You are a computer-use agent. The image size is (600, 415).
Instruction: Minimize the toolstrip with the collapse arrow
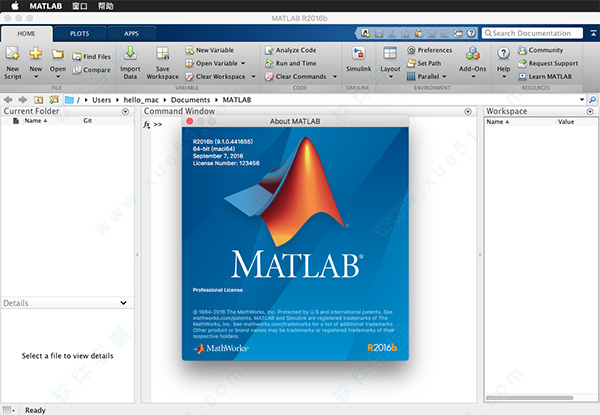[x=593, y=33]
